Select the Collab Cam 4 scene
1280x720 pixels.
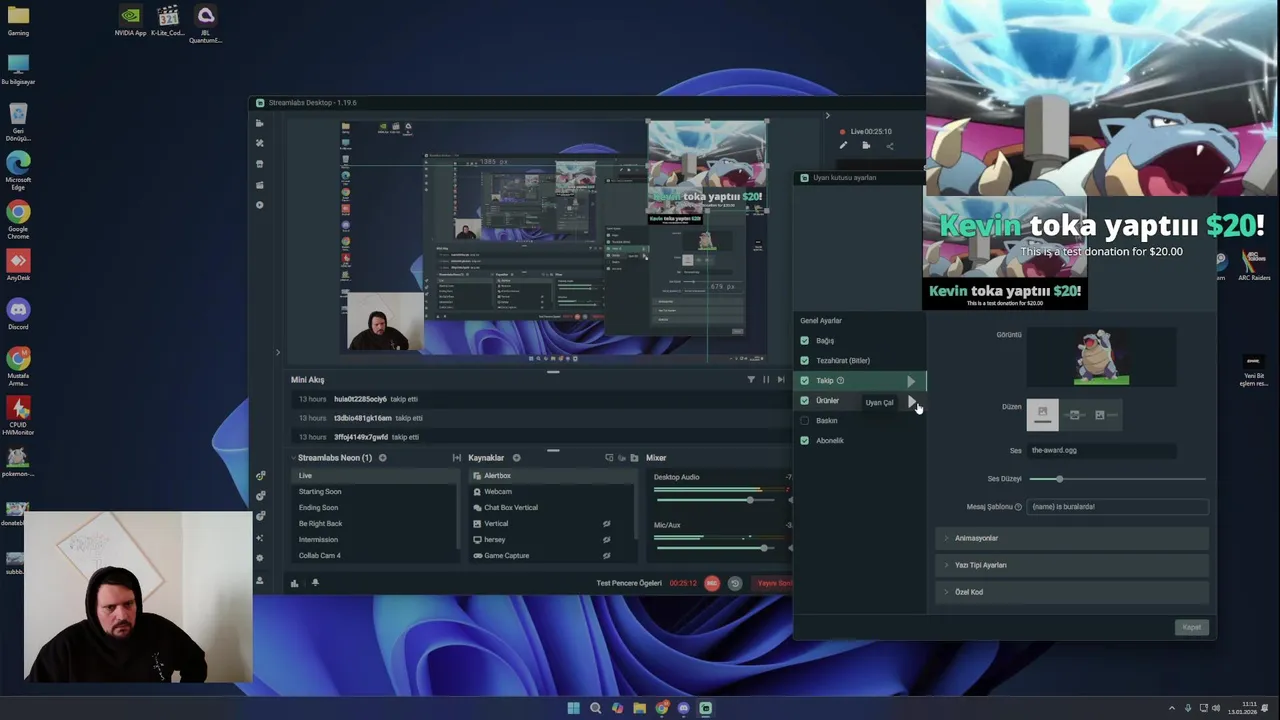(x=375, y=556)
